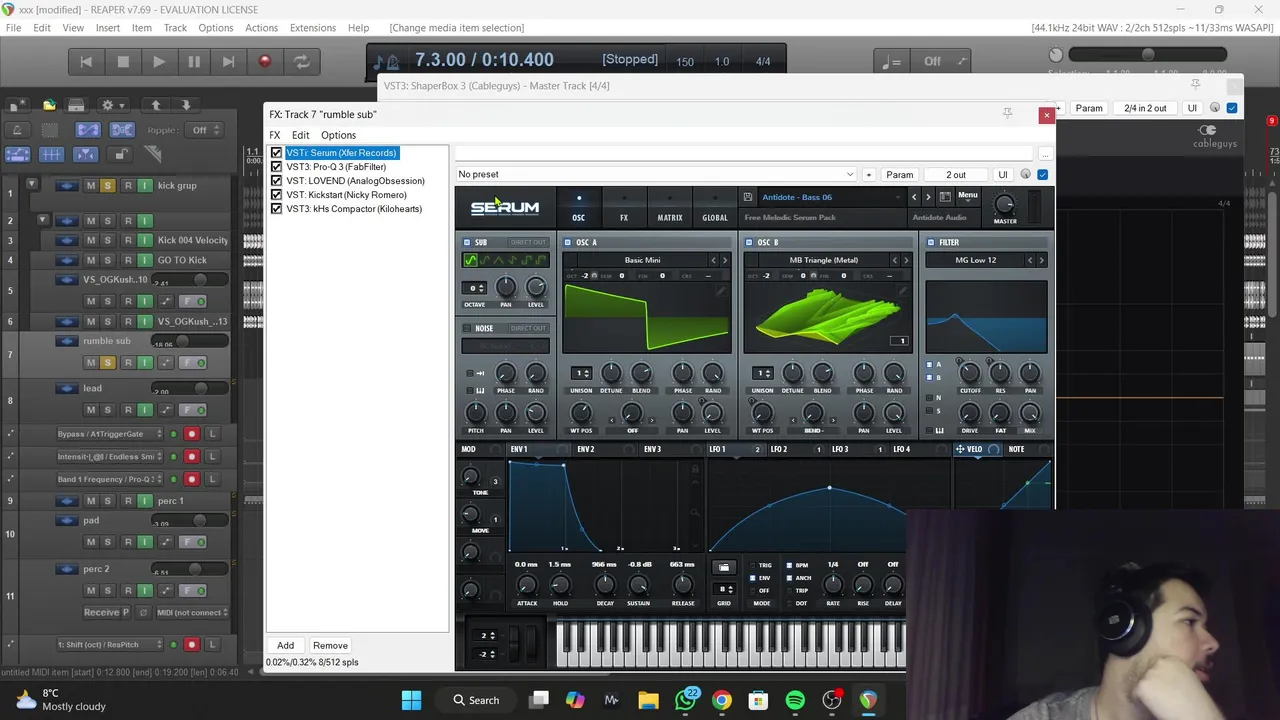Click the Go to start transport button

86,62
